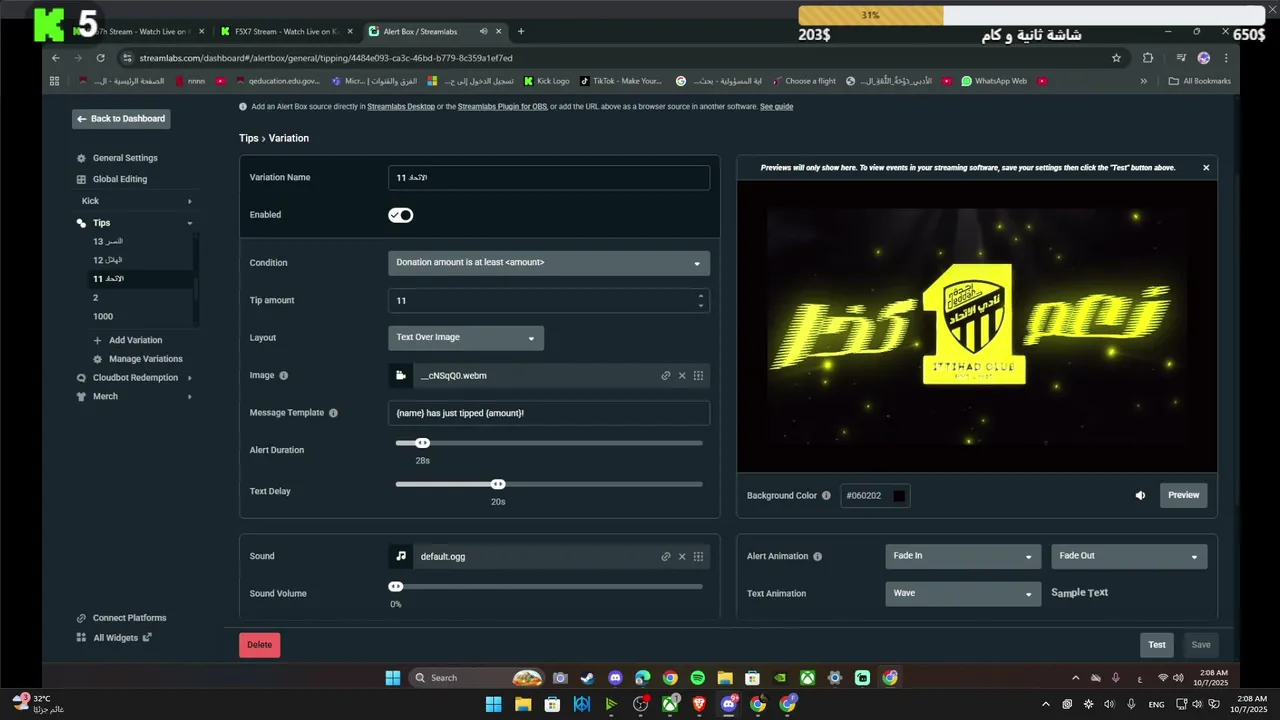Image resolution: width=1280 pixels, height=720 pixels.
Task: Bookmark this page with the star icon
Action: coord(1116,58)
